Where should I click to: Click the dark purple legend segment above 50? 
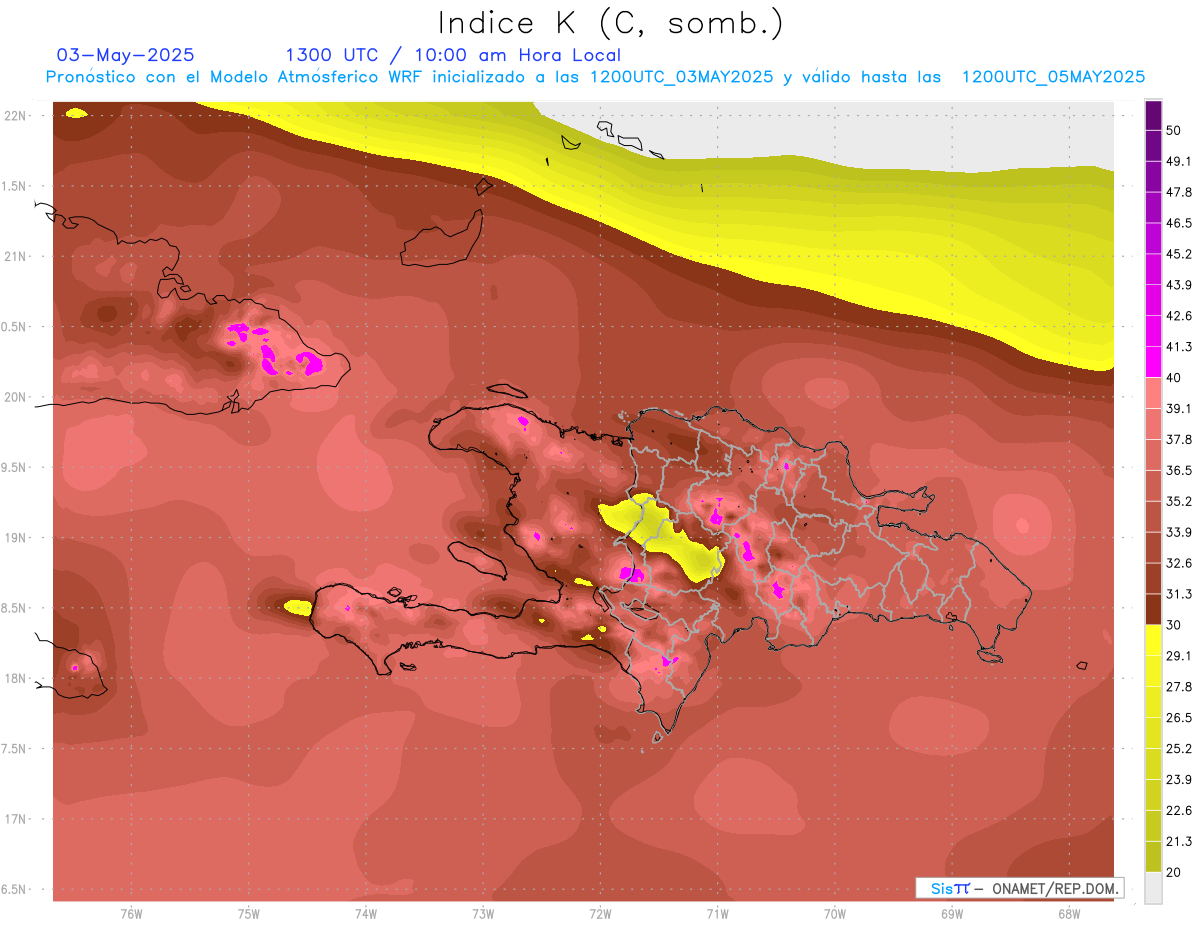point(1153,116)
